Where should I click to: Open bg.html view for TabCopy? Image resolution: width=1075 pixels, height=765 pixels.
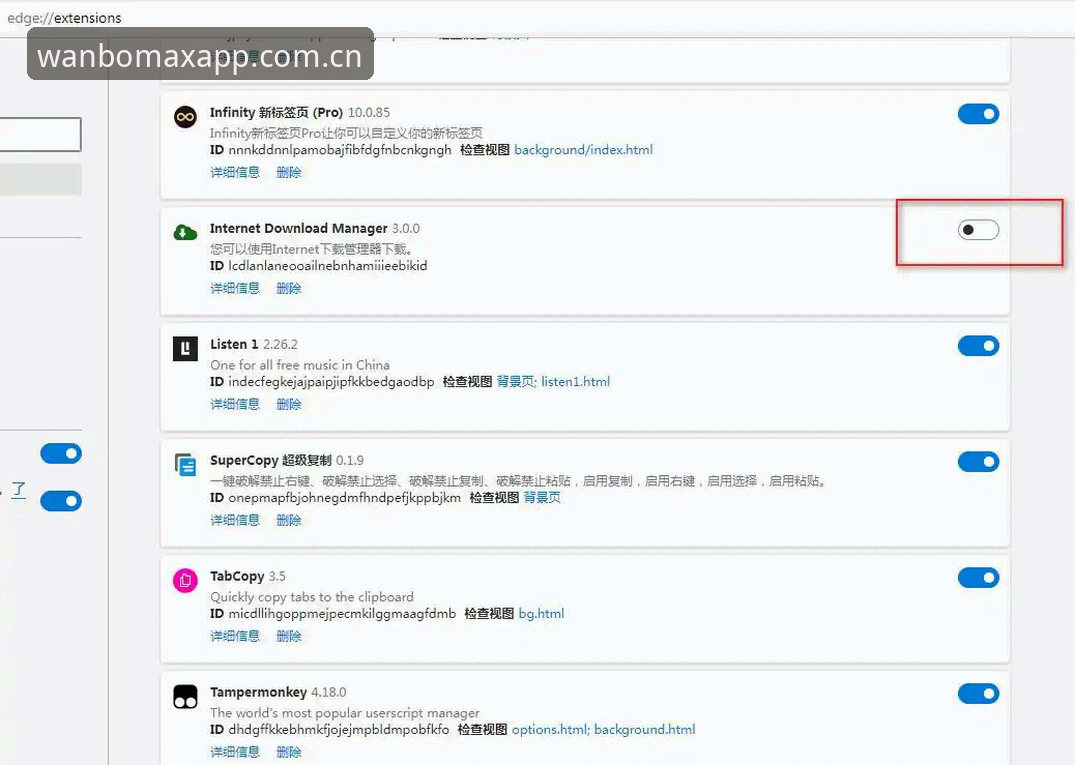point(542,614)
